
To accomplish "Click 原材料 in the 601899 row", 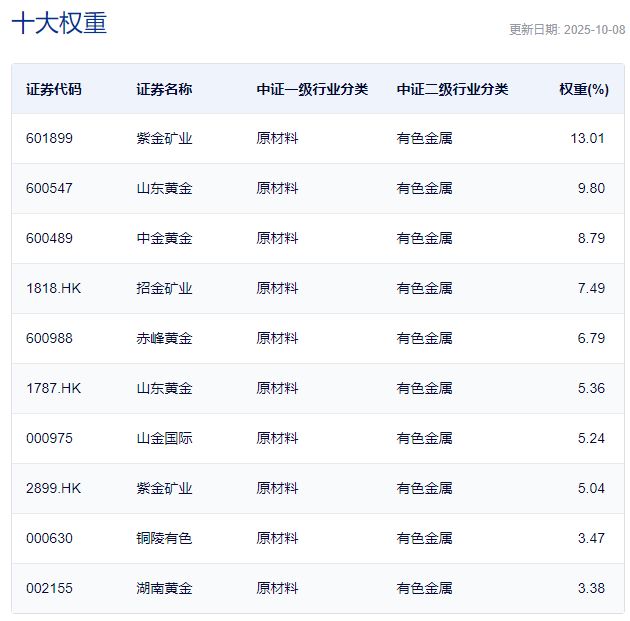I will 278,138.
